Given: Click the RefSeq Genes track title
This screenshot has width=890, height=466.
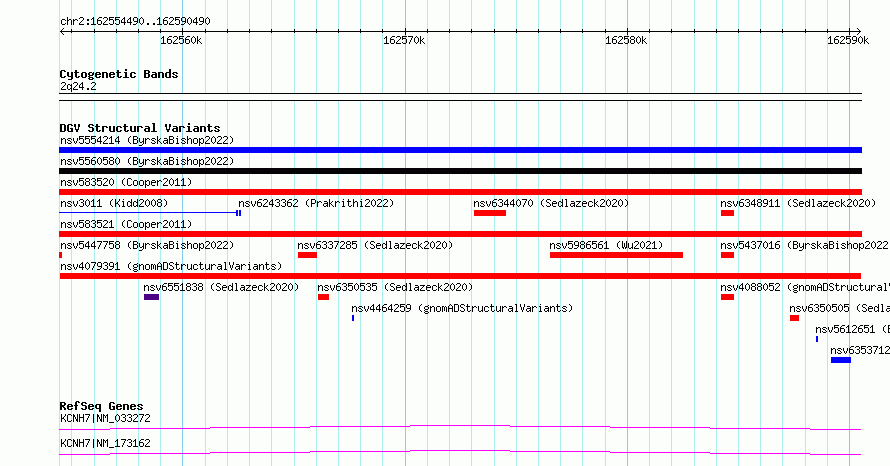Looking at the screenshot, I should [x=101, y=406].
